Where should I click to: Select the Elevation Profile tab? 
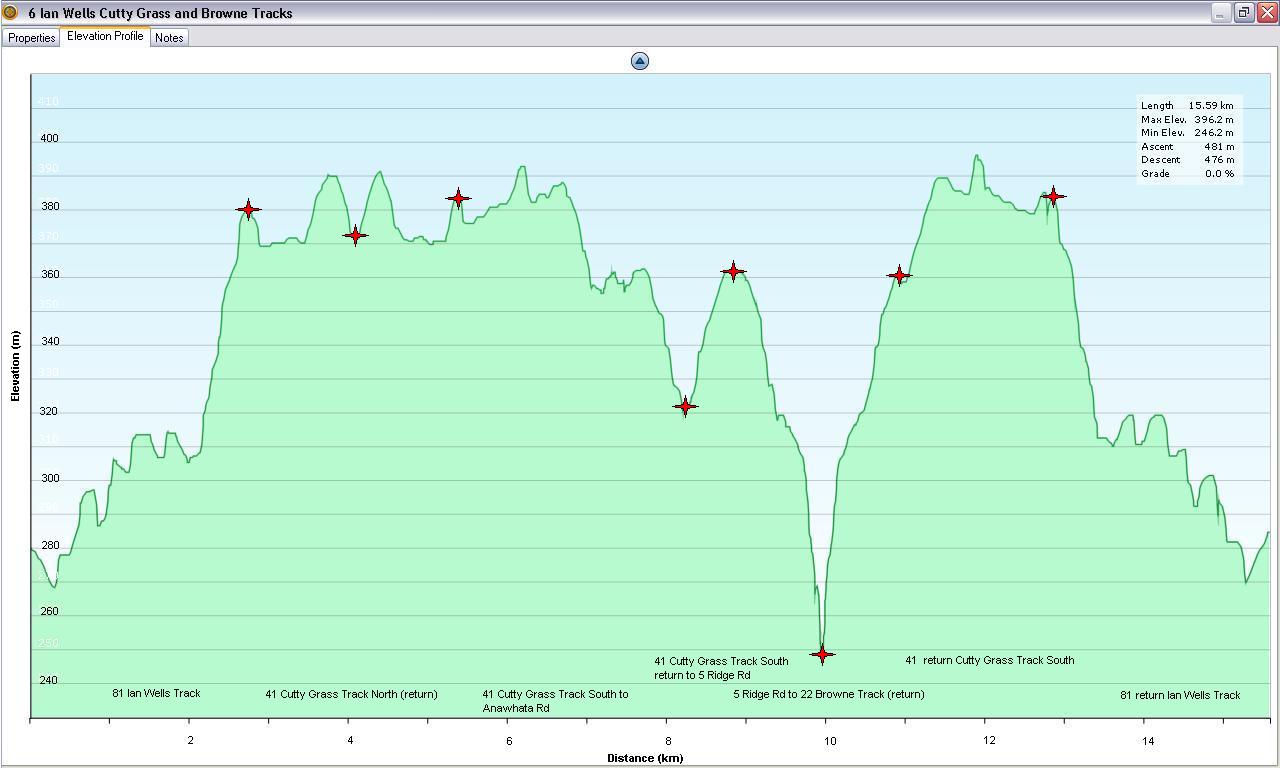click(104, 36)
